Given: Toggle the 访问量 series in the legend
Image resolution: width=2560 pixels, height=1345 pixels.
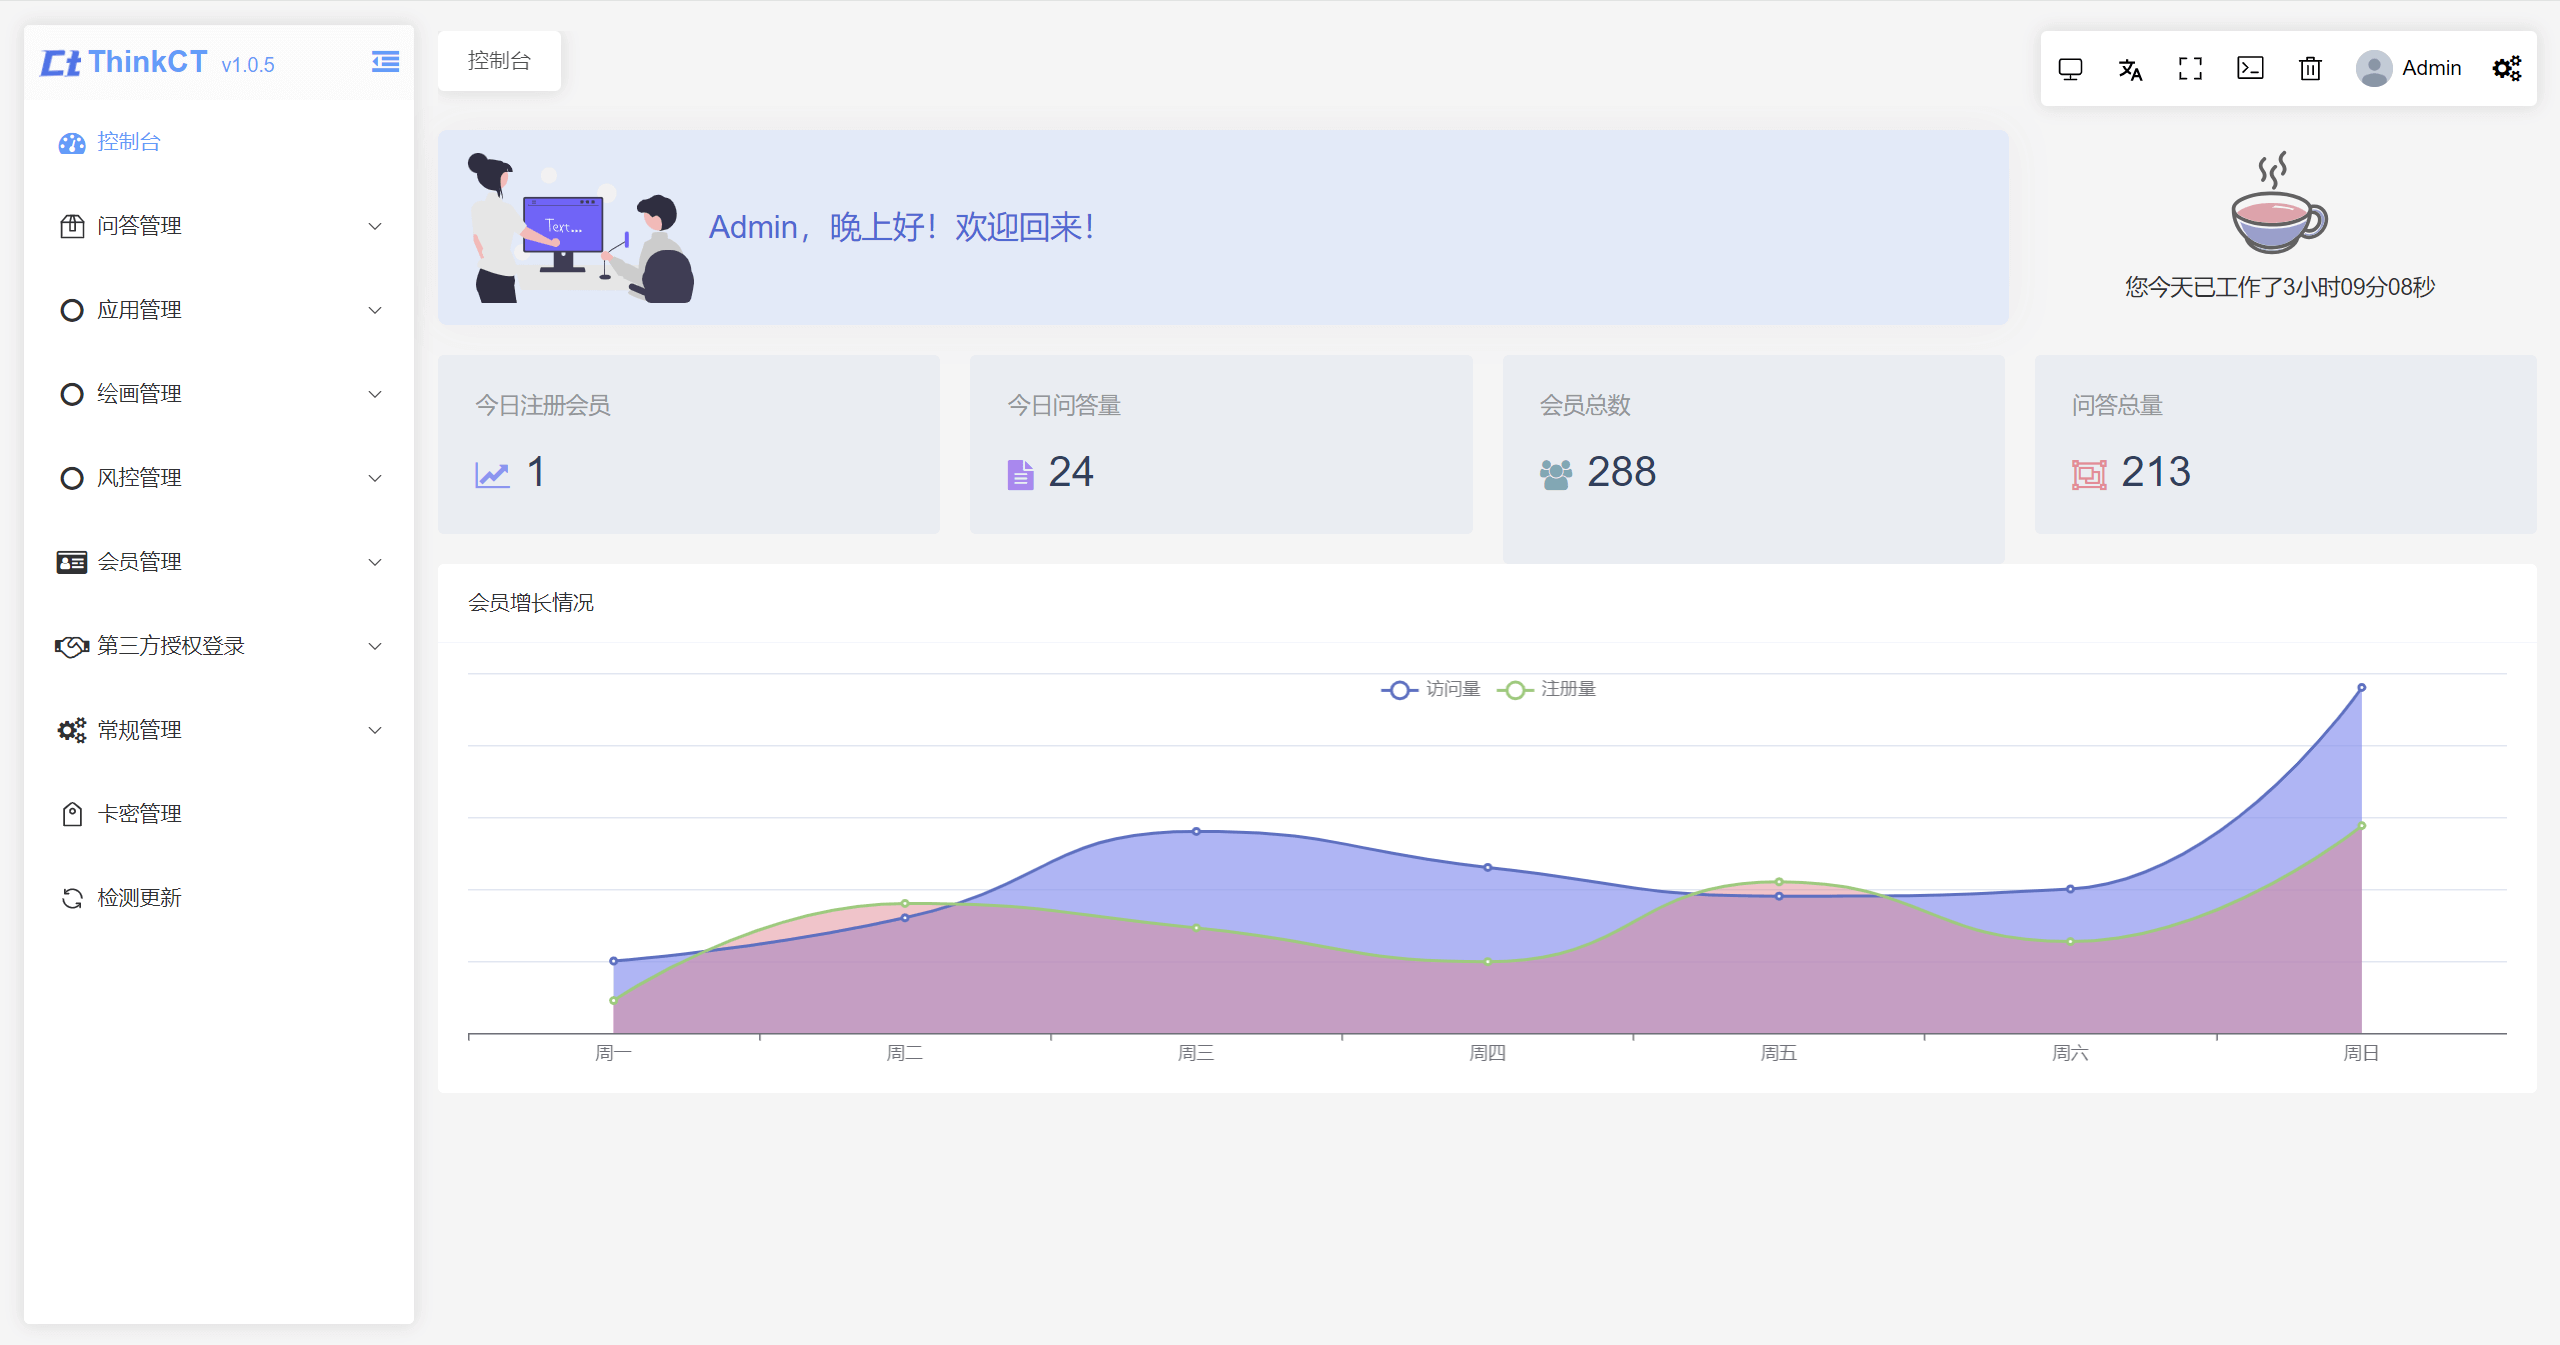Looking at the screenshot, I should pos(1431,689).
